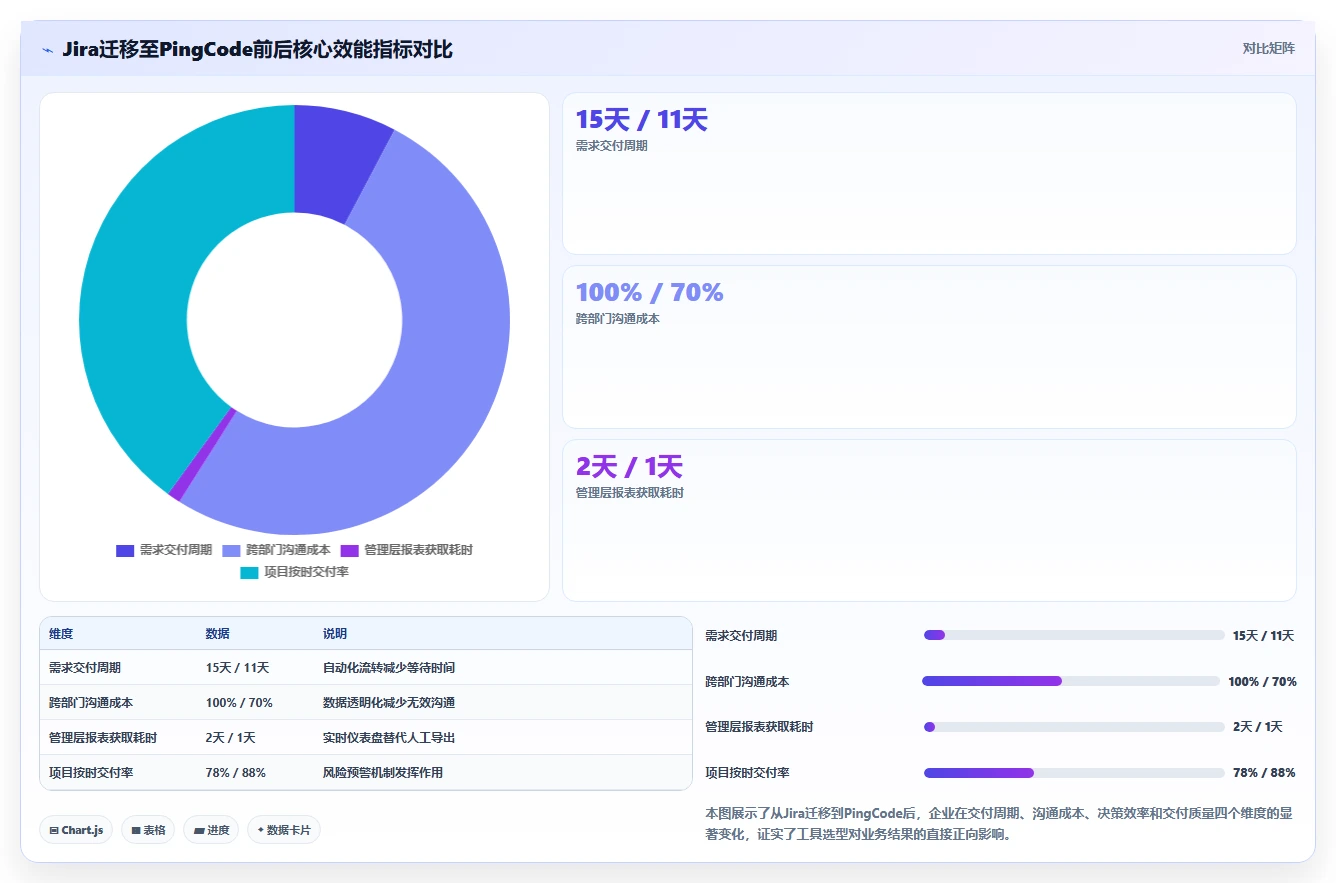Select the 进度 tag chip

(211, 830)
